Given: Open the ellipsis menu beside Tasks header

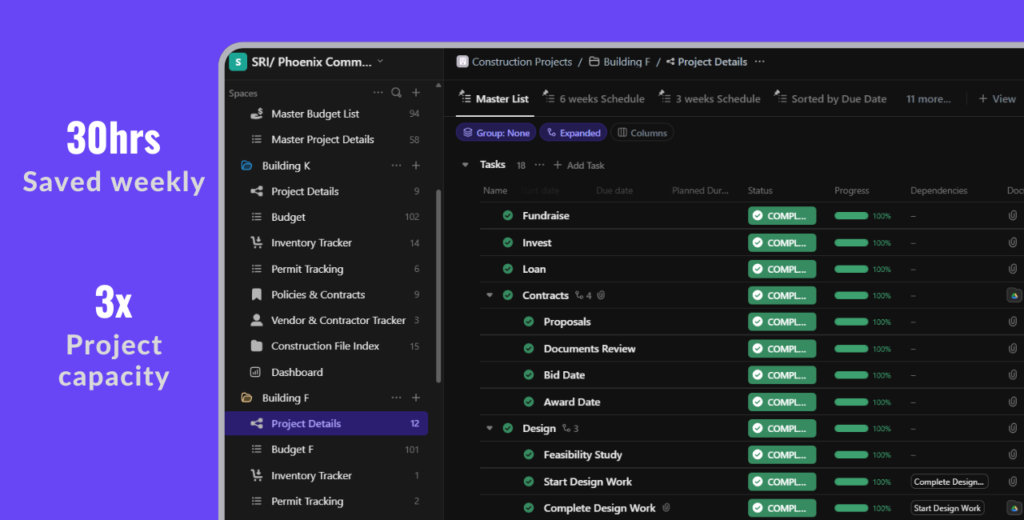Looking at the screenshot, I should [x=540, y=165].
